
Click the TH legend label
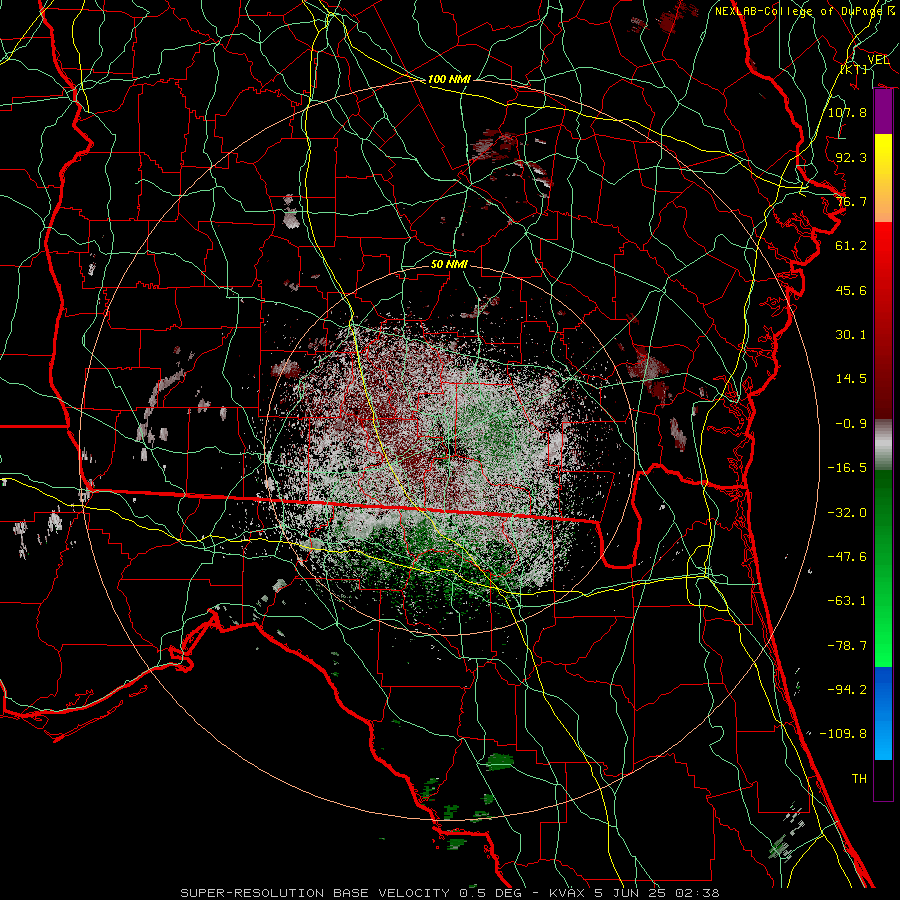859,779
